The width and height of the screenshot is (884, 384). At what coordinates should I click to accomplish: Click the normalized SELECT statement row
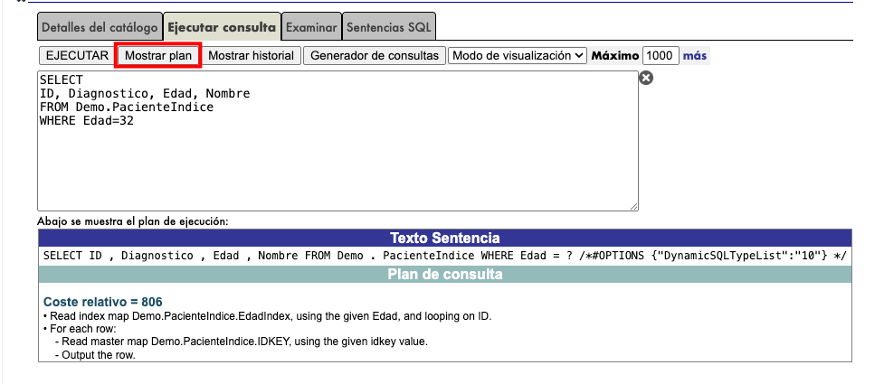click(x=445, y=256)
